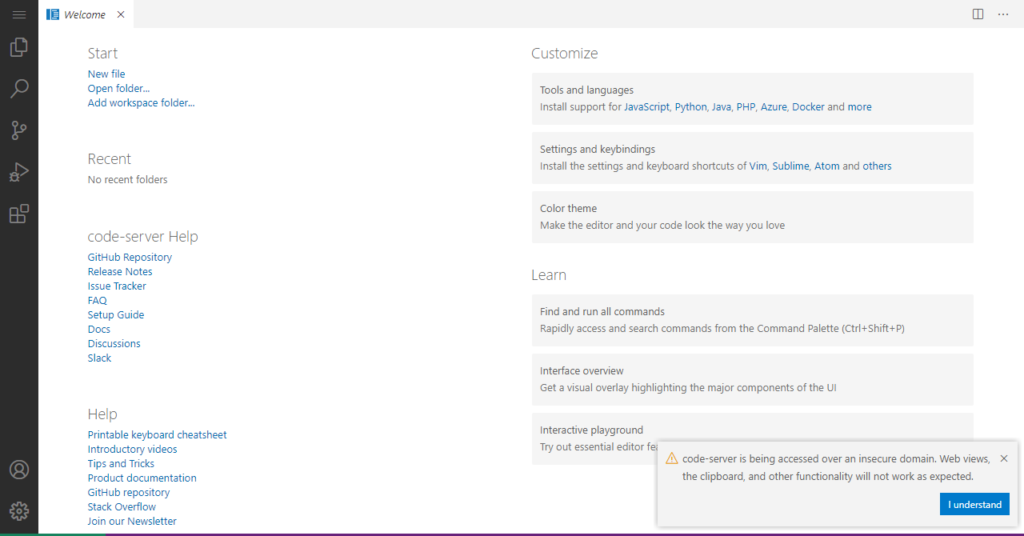Close the Welcome tab
This screenshot has width=1024, height=536.
pyautogui.click(x=121, y=15)
